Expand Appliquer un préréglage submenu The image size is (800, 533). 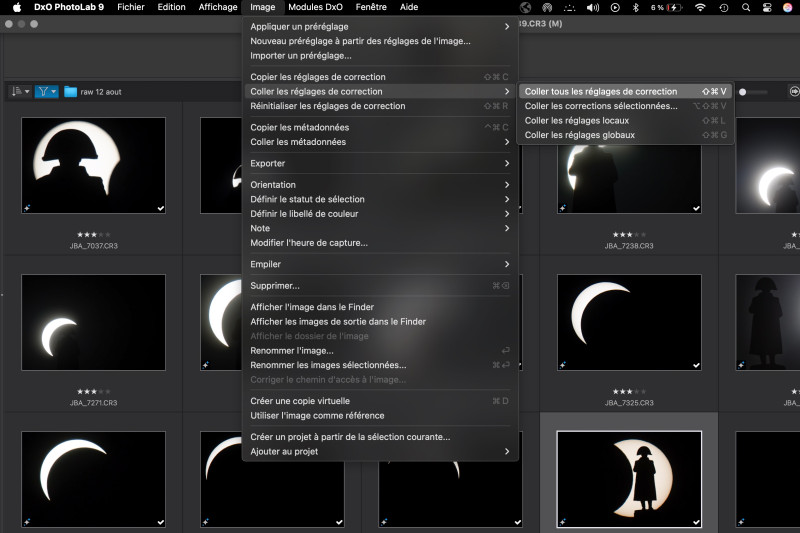point(380,27)
